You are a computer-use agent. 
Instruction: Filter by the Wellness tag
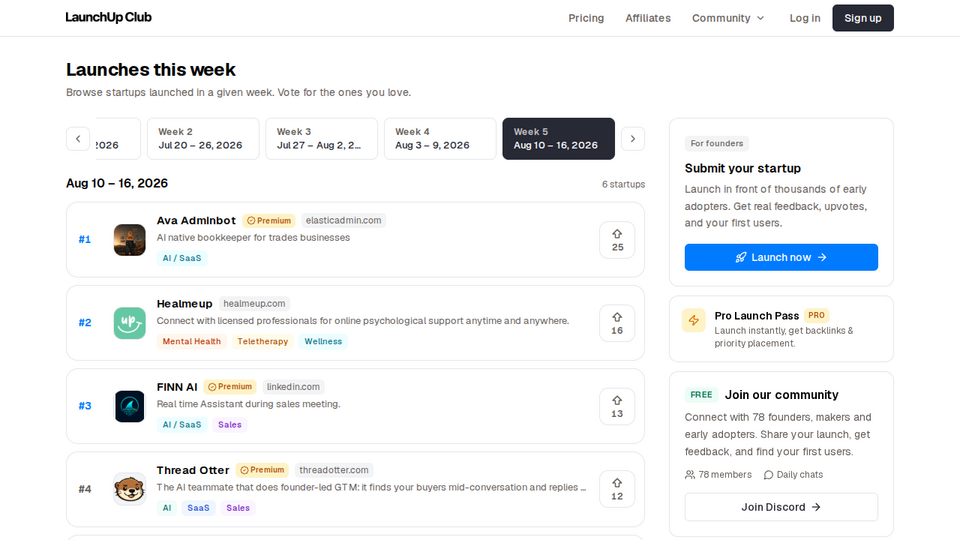tap(323, 342)
